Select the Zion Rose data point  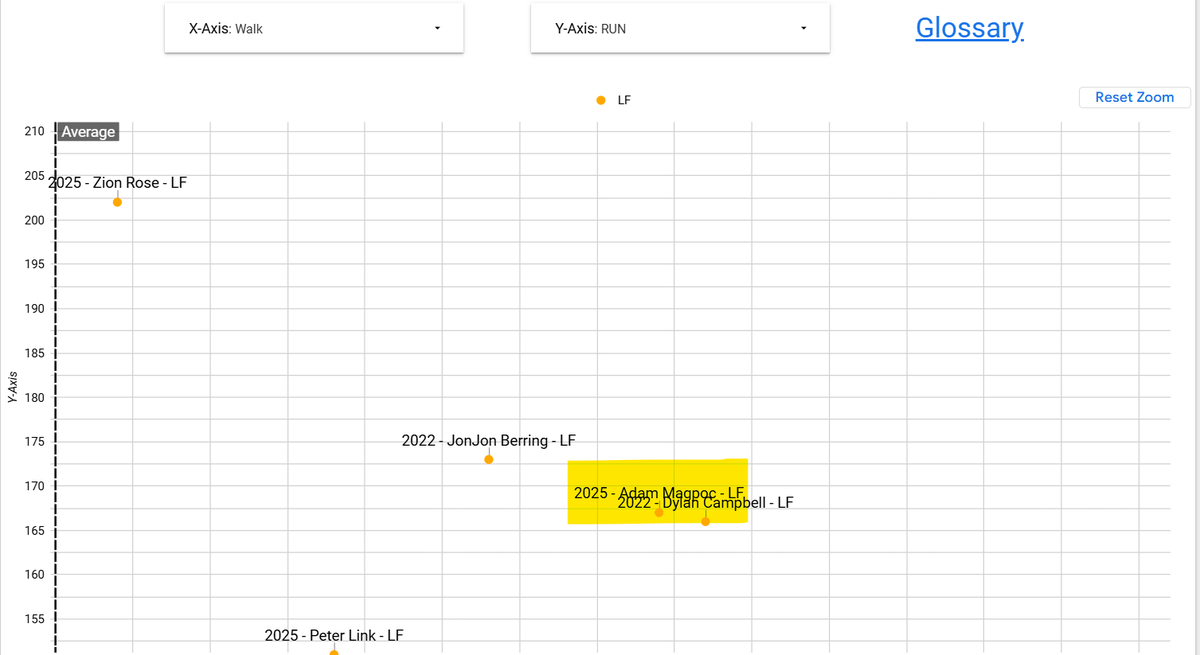tap(117, 202)
